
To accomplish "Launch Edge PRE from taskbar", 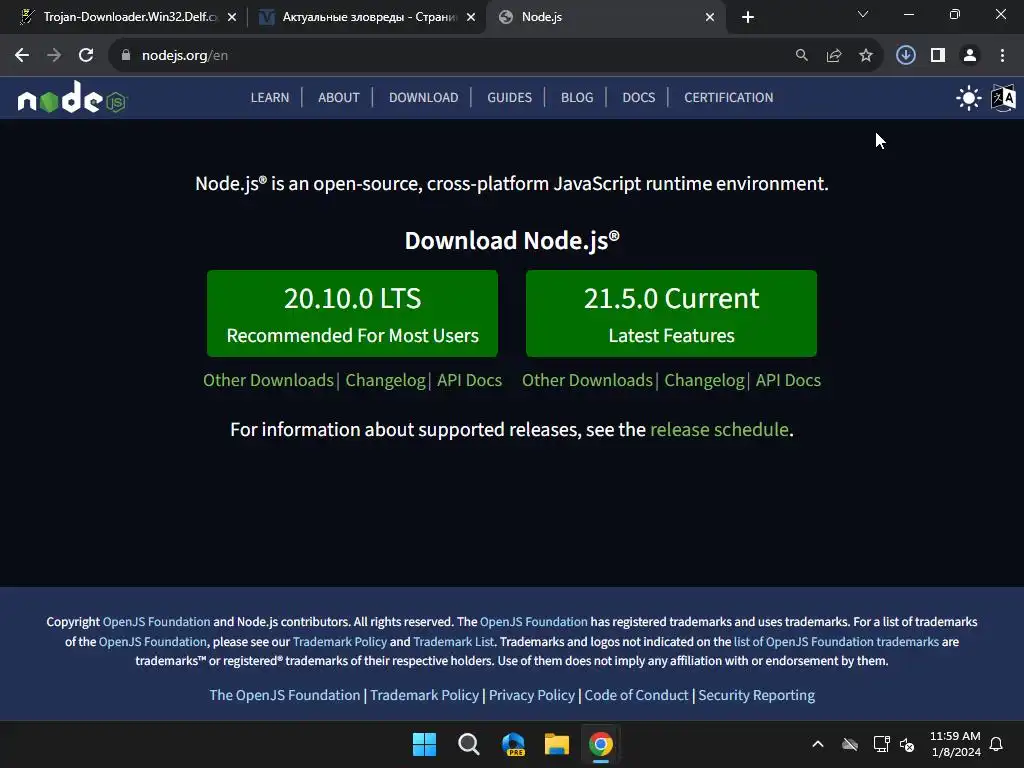I will pos(513,744).
